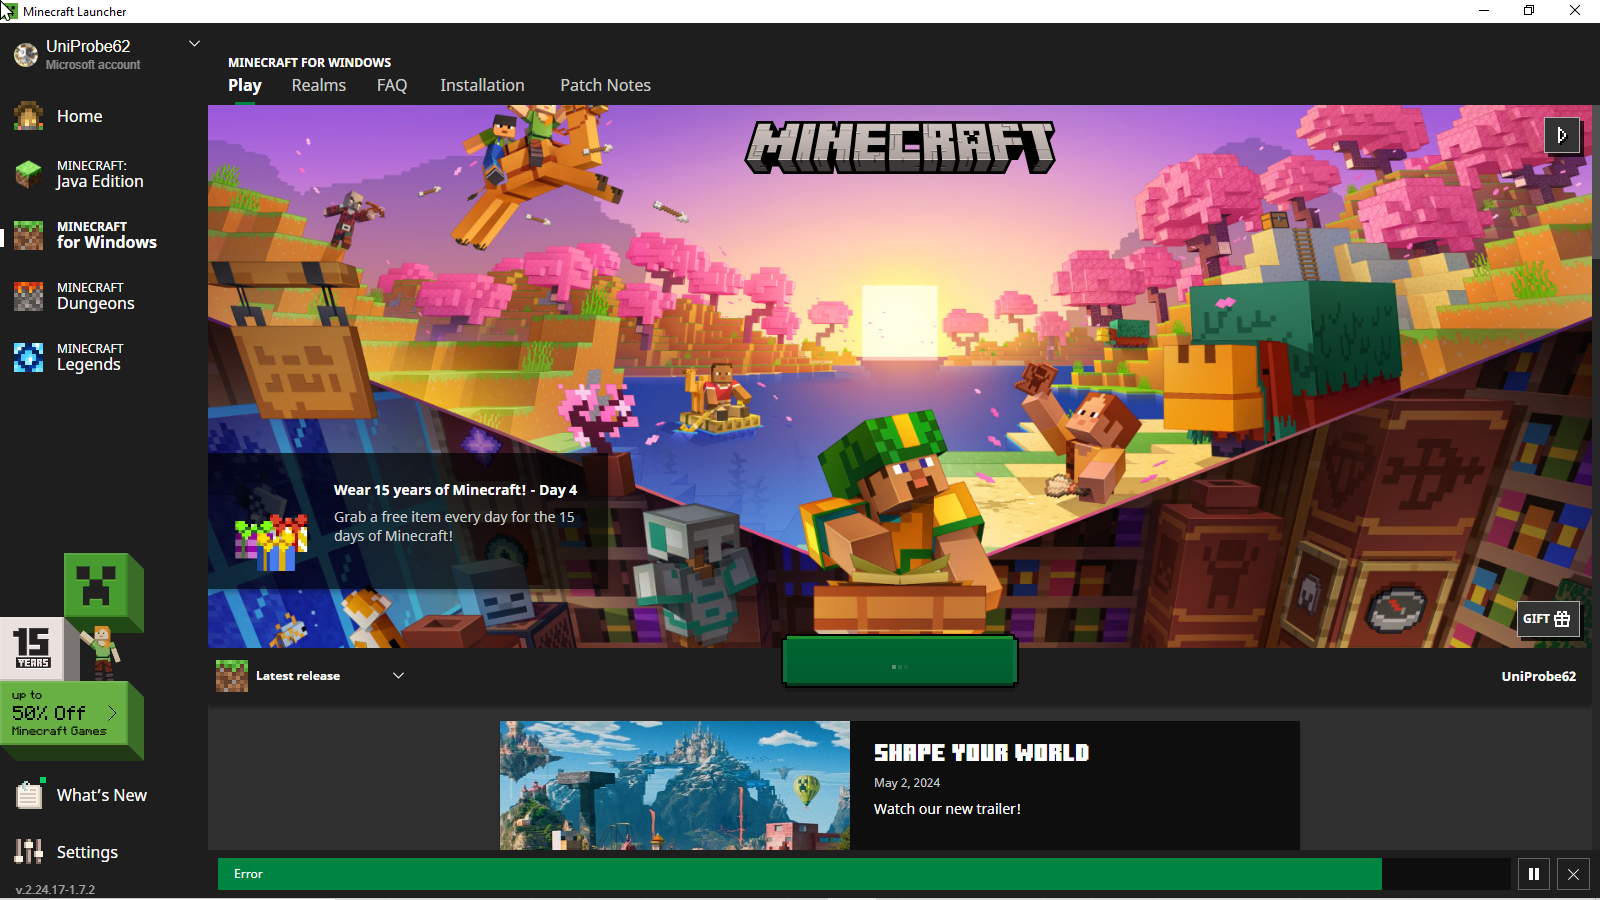Cancel the download with the X button
This screenshot has height=900, width=1600.
(1573, 874)
